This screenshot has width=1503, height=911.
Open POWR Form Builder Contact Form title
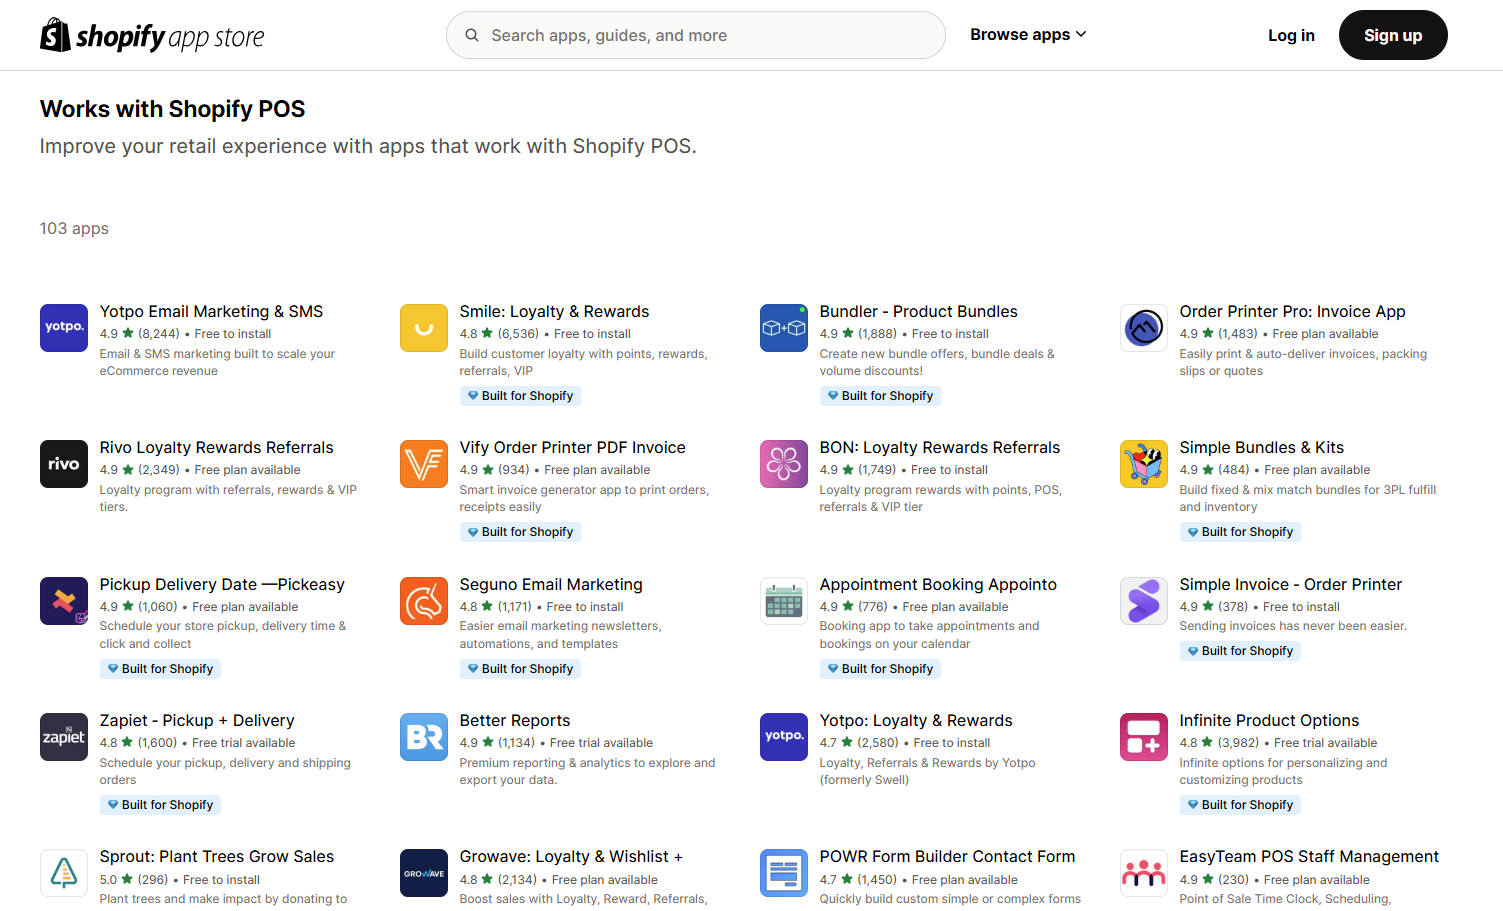coord(947,856)
